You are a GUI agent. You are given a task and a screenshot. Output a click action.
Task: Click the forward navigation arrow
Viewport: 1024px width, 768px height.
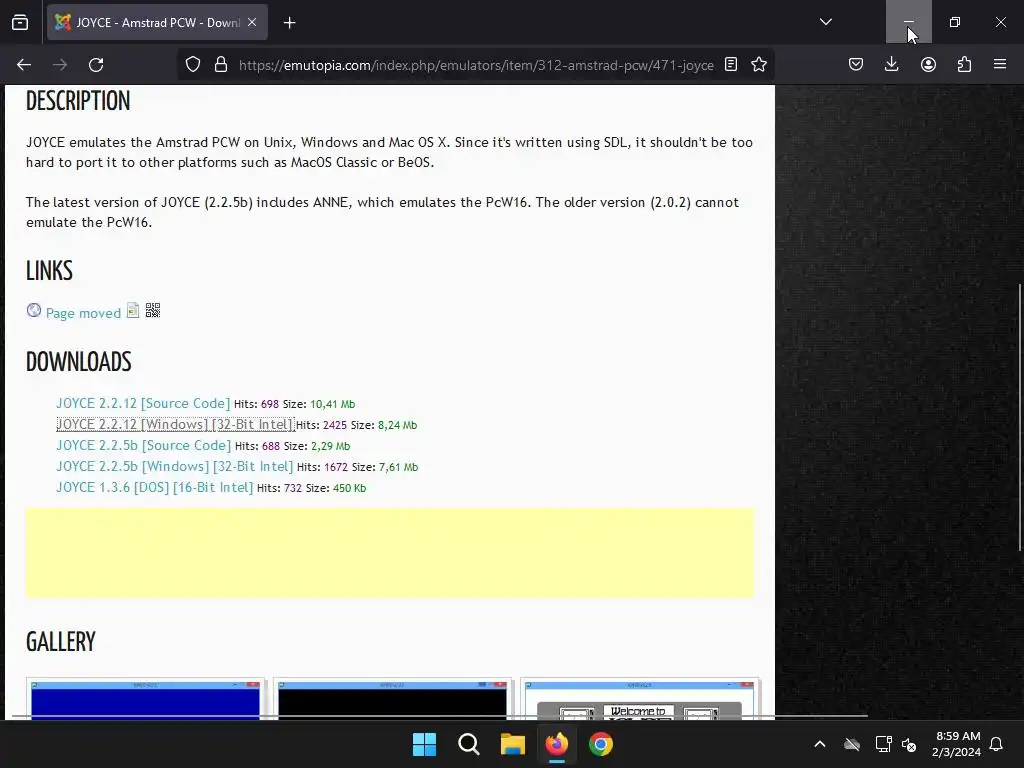[60, 65]
